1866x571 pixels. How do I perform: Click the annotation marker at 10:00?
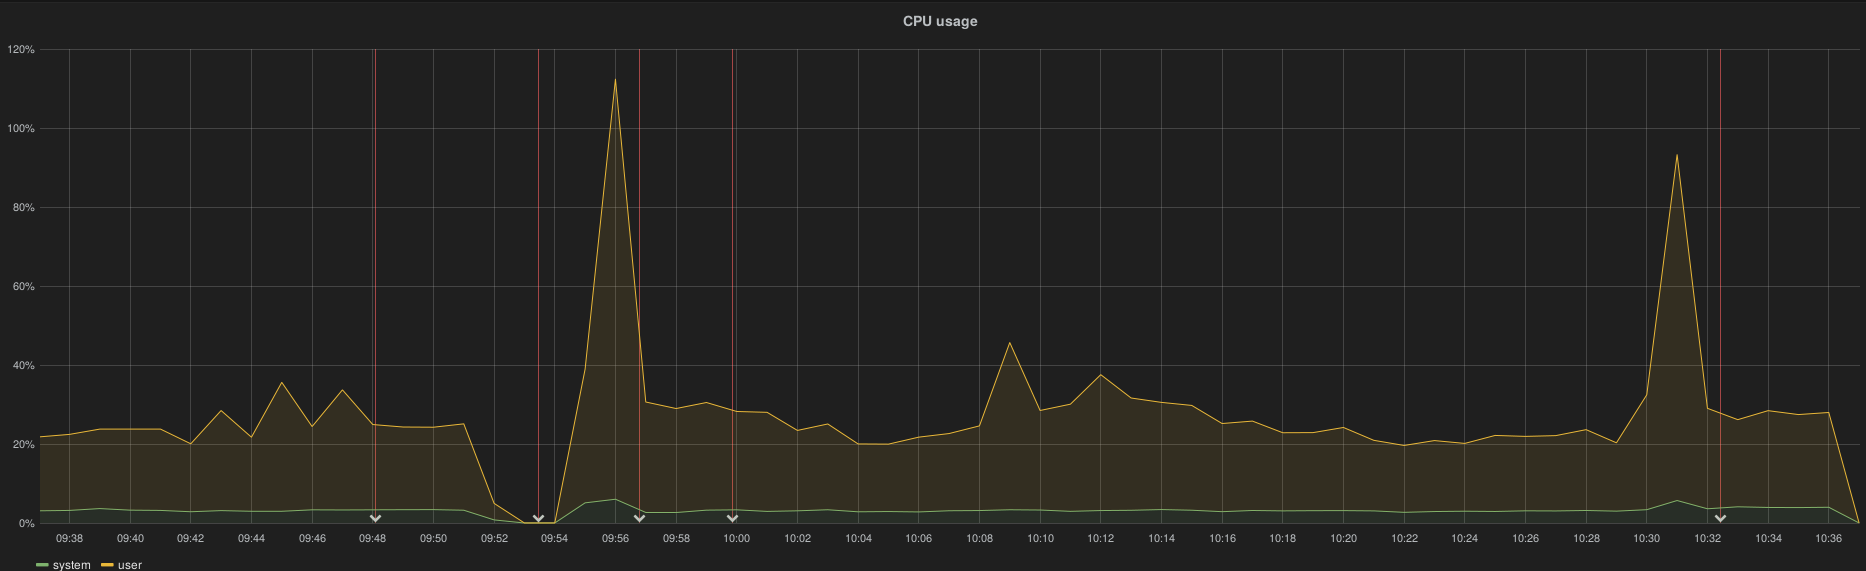[732, 518]
